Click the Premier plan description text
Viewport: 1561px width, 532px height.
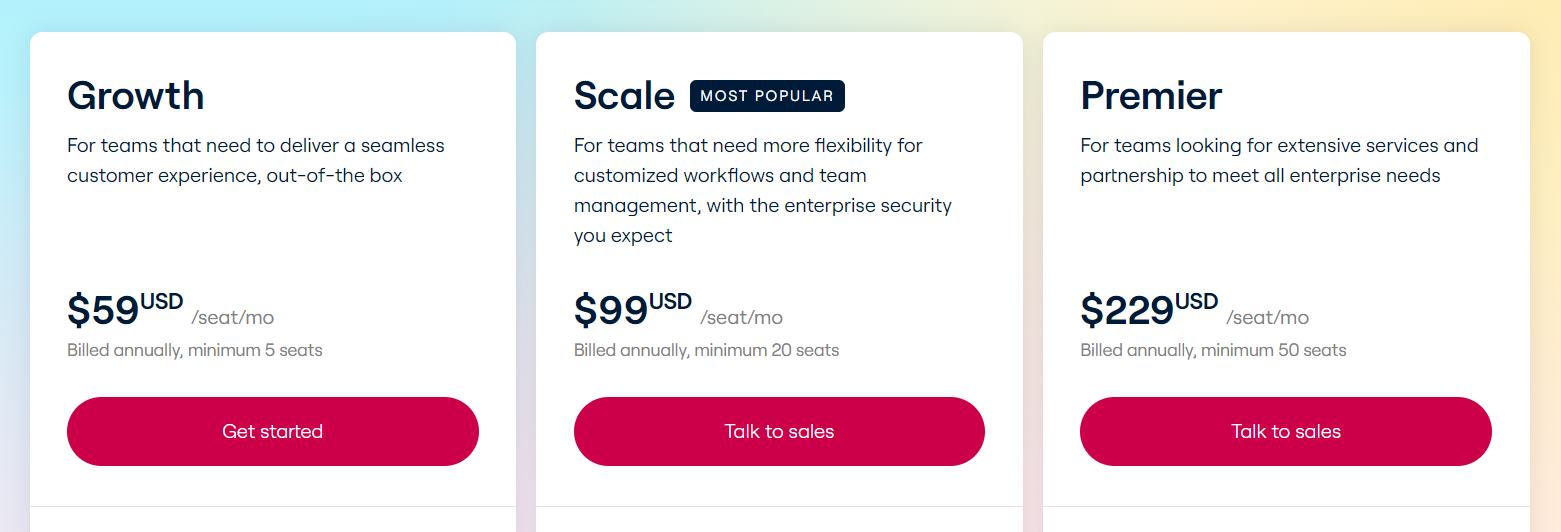coord(1278,160)
